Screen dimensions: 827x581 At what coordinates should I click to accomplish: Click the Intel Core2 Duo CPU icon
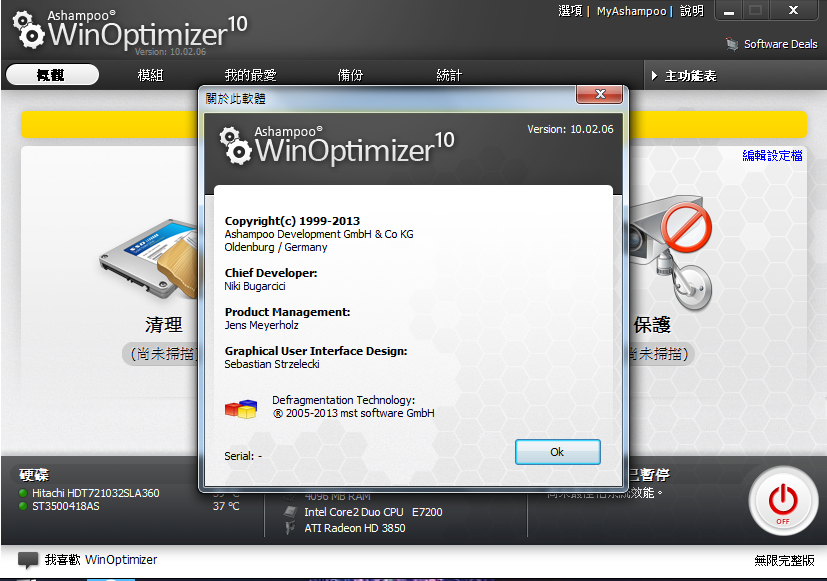pos(290,511)
